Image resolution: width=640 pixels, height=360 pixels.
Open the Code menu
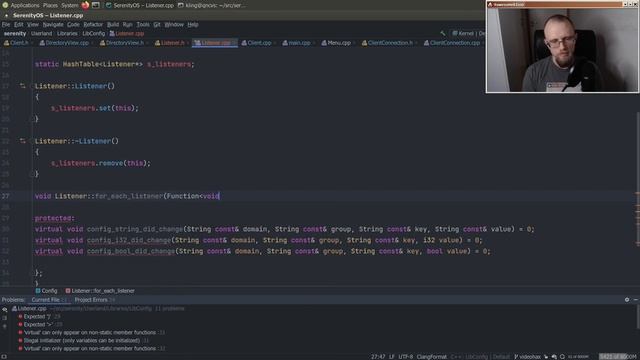[73, 24]
